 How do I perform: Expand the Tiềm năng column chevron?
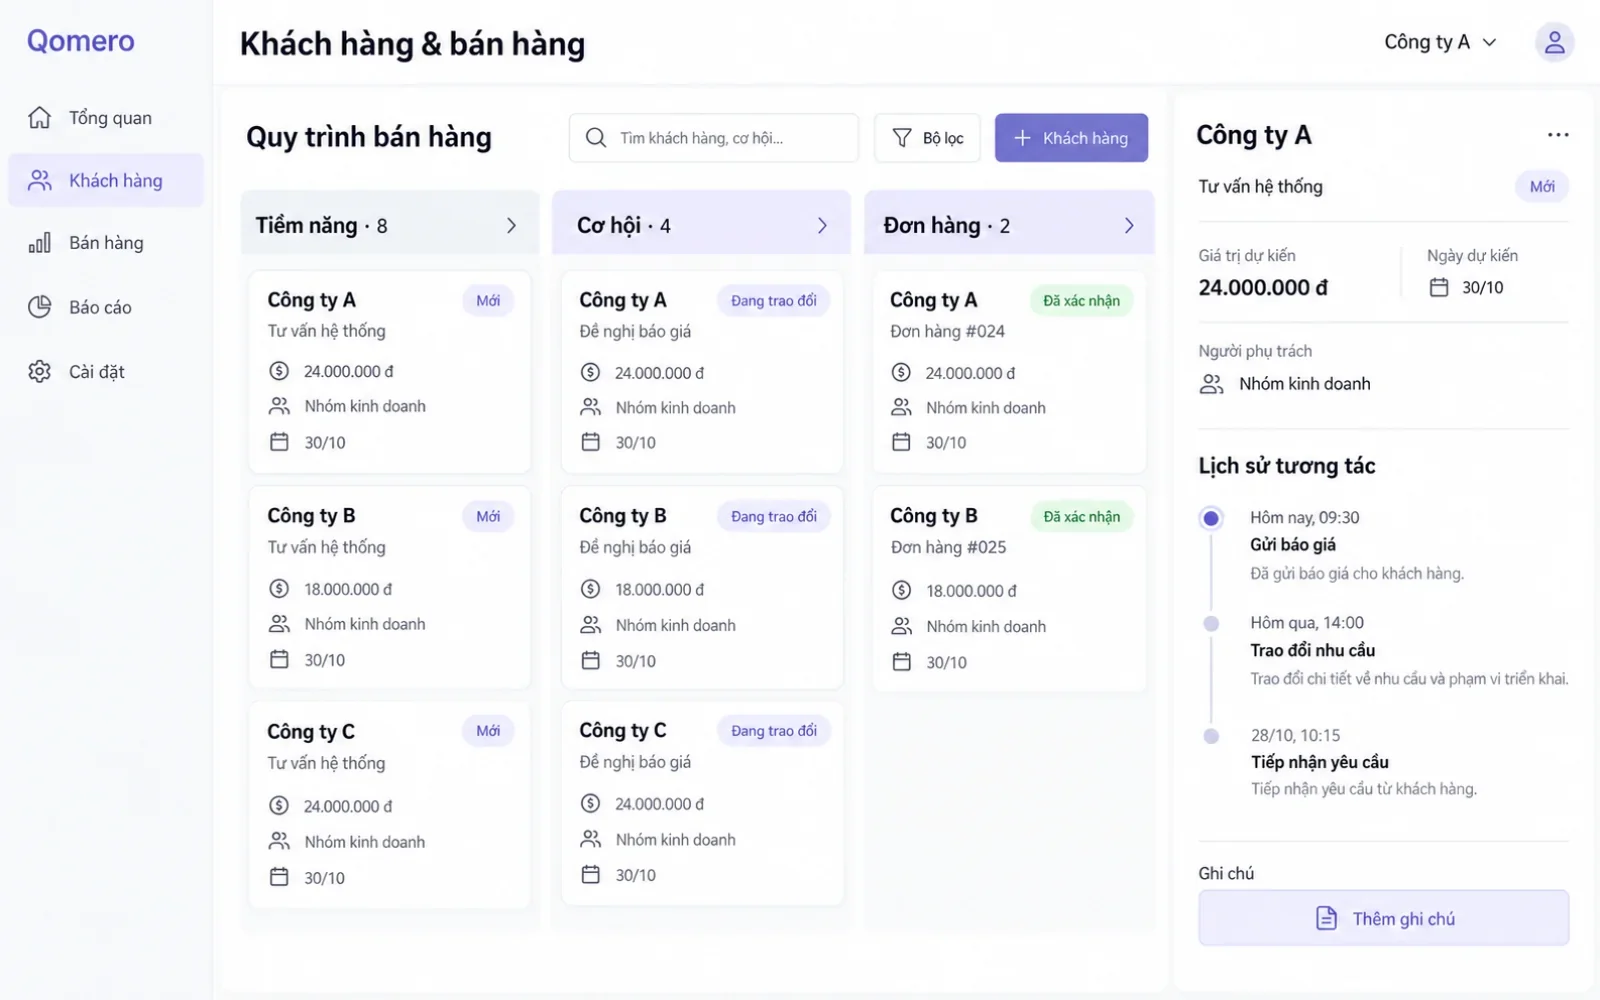pyautogui.click(x=511, y=226)
